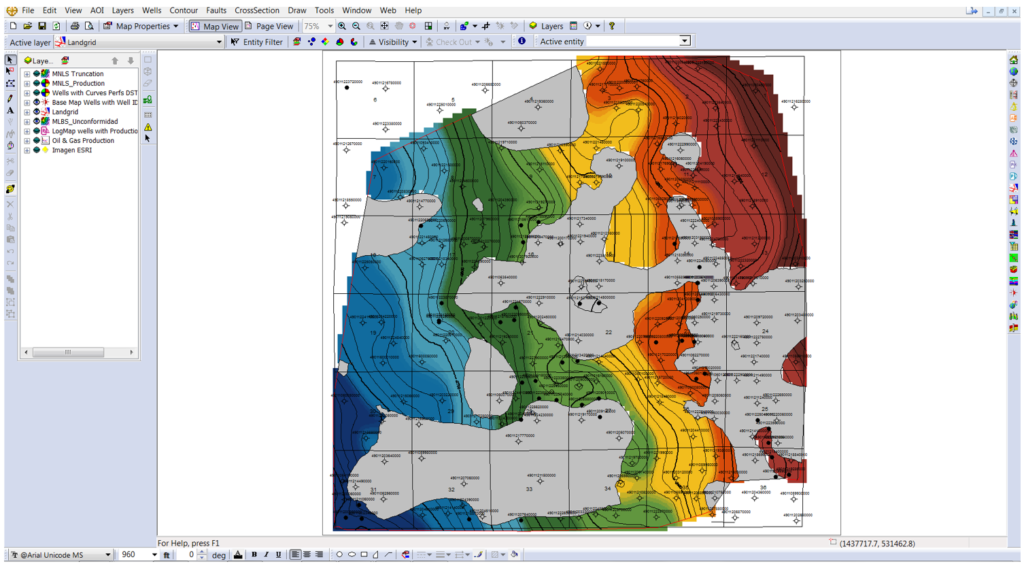The height and width of the screenshot is (566, 1024).
Task: Toggle visibility of MNLS Truncation layer
Action: [x=37, y=74]
